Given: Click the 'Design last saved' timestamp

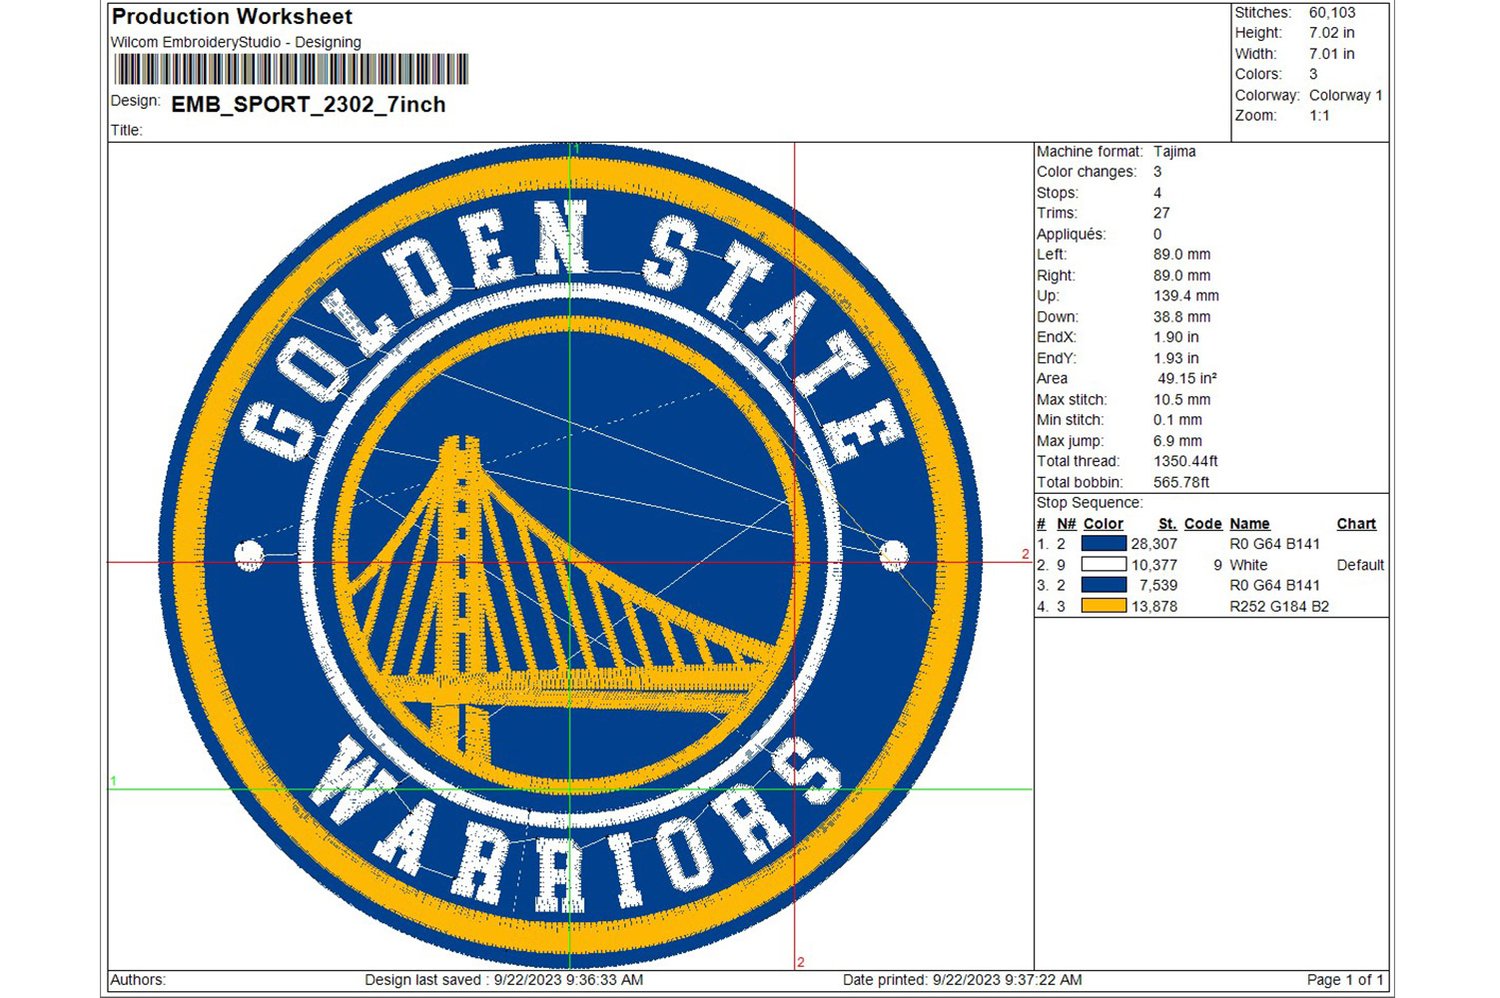Looking at the screenshot, I should (504, 980).
